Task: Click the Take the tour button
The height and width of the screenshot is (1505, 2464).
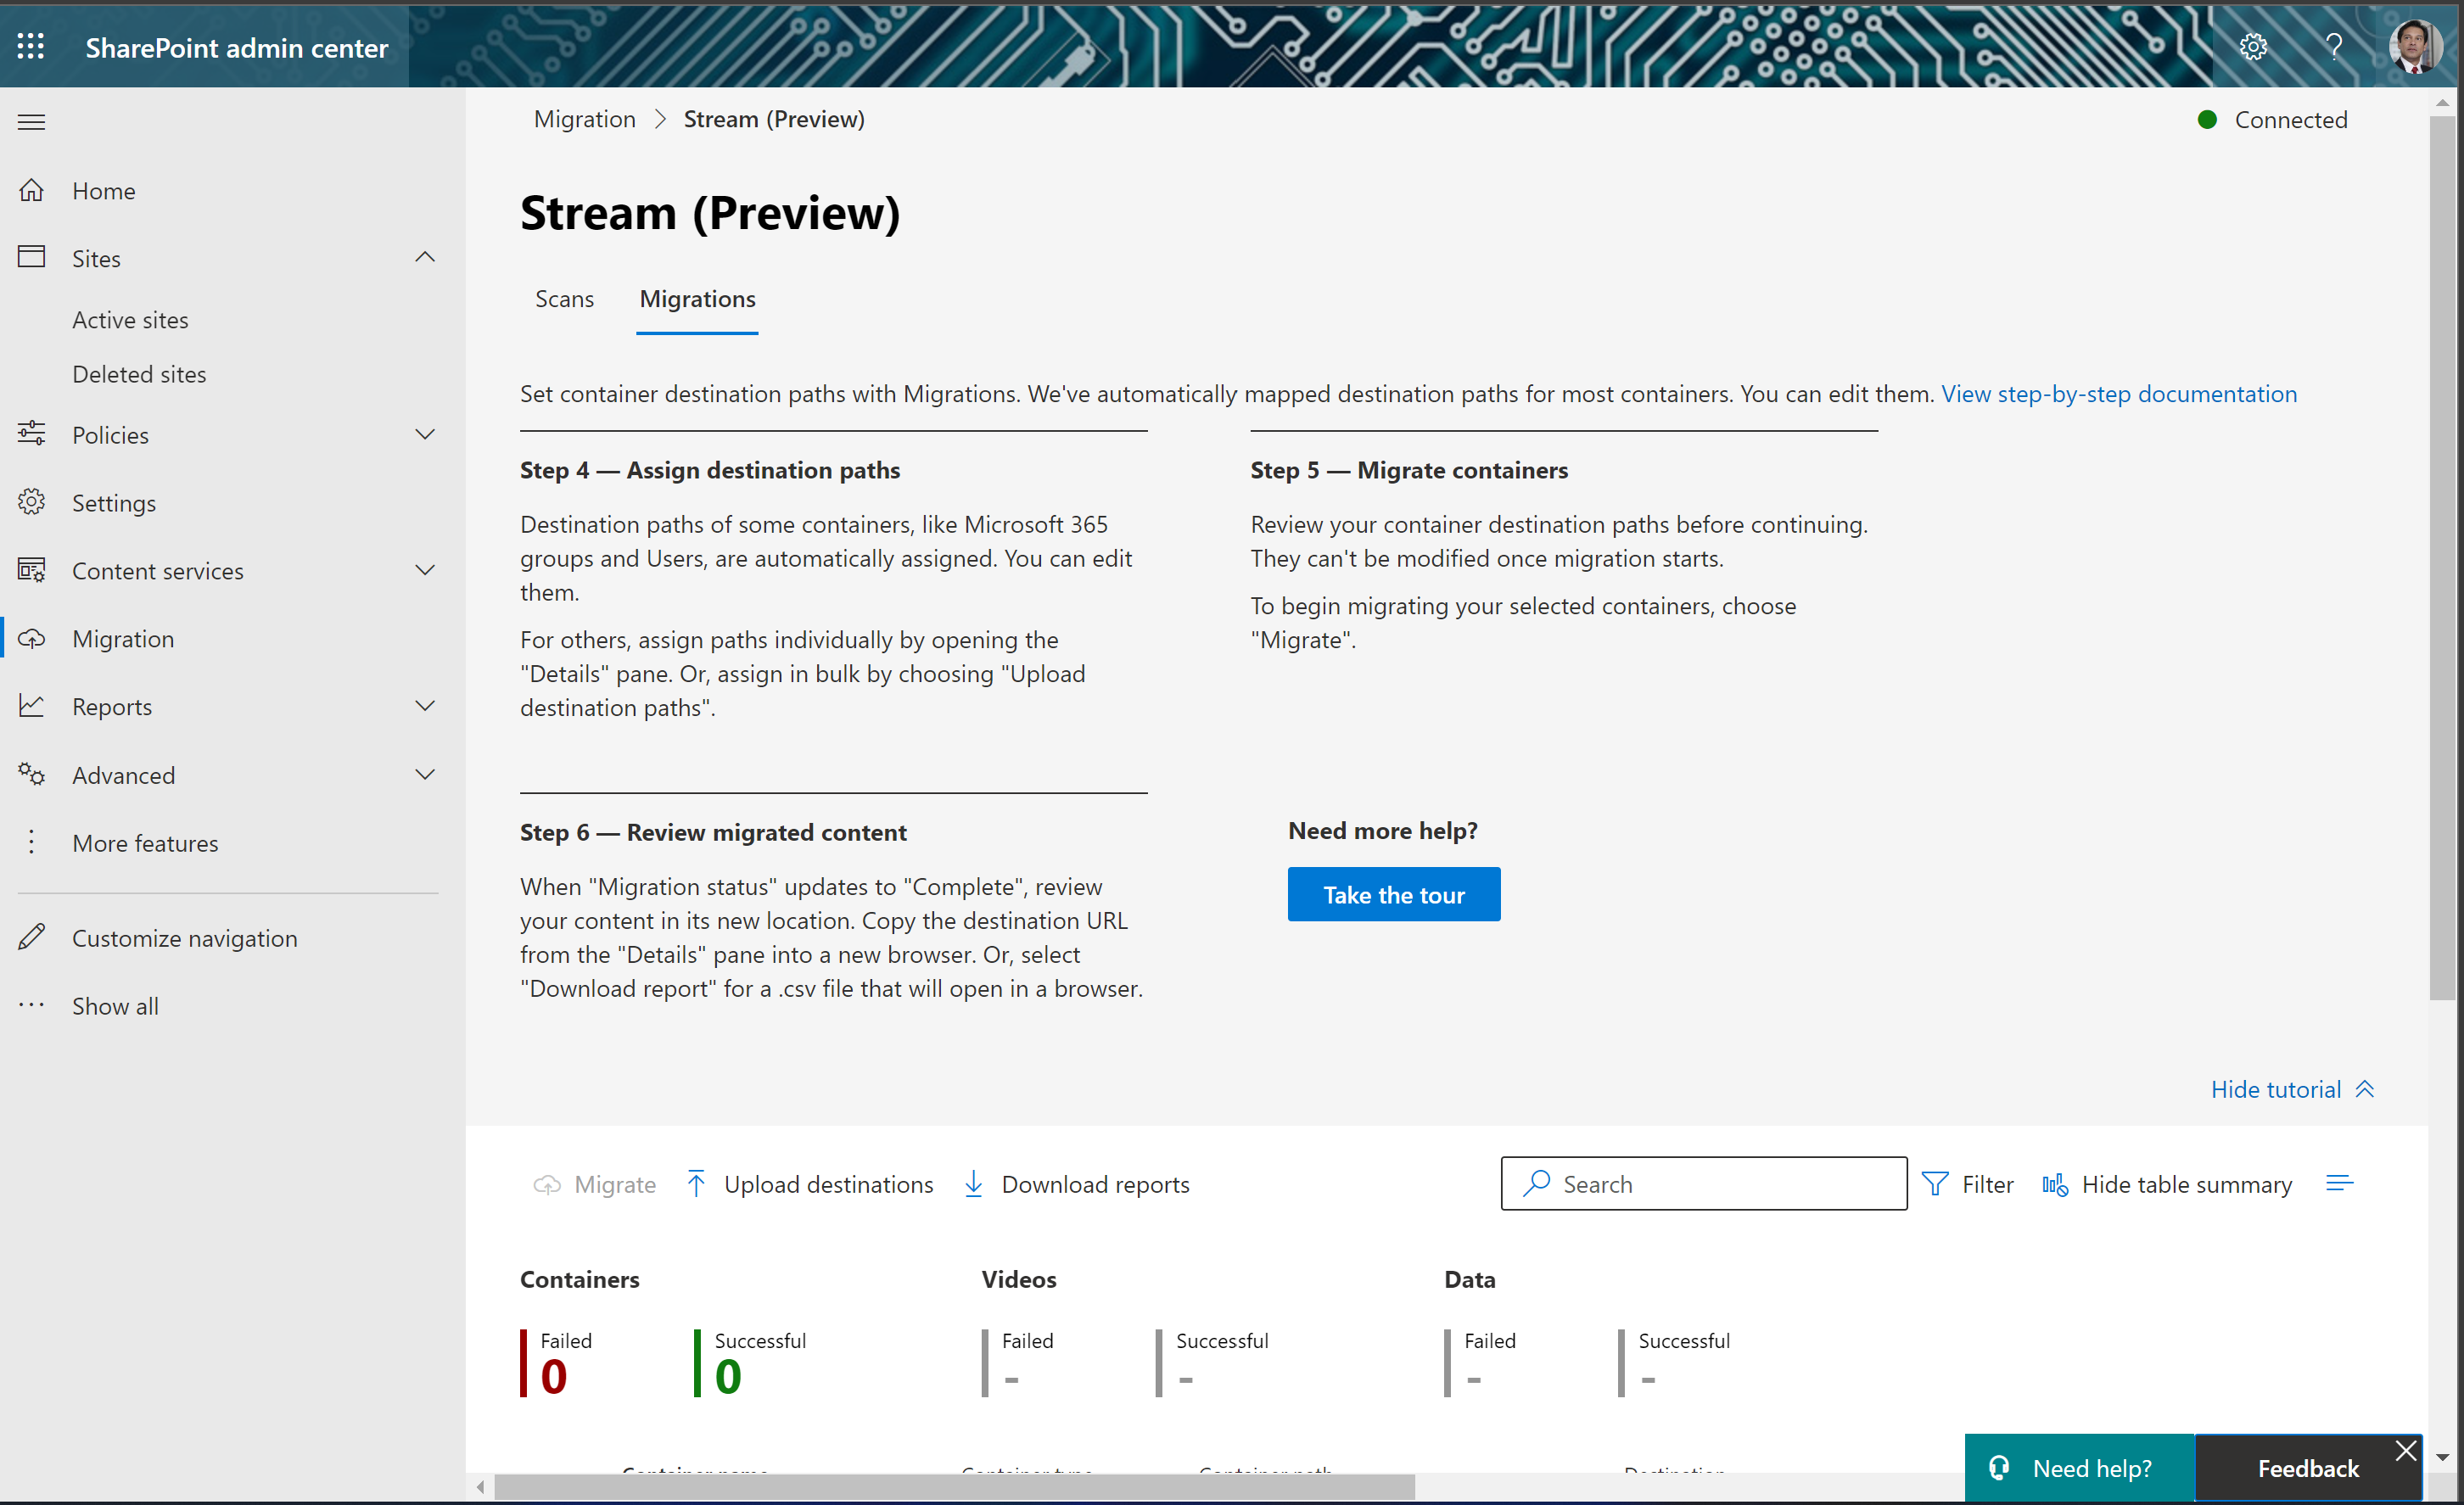Action: click(x=1393, y=894)
